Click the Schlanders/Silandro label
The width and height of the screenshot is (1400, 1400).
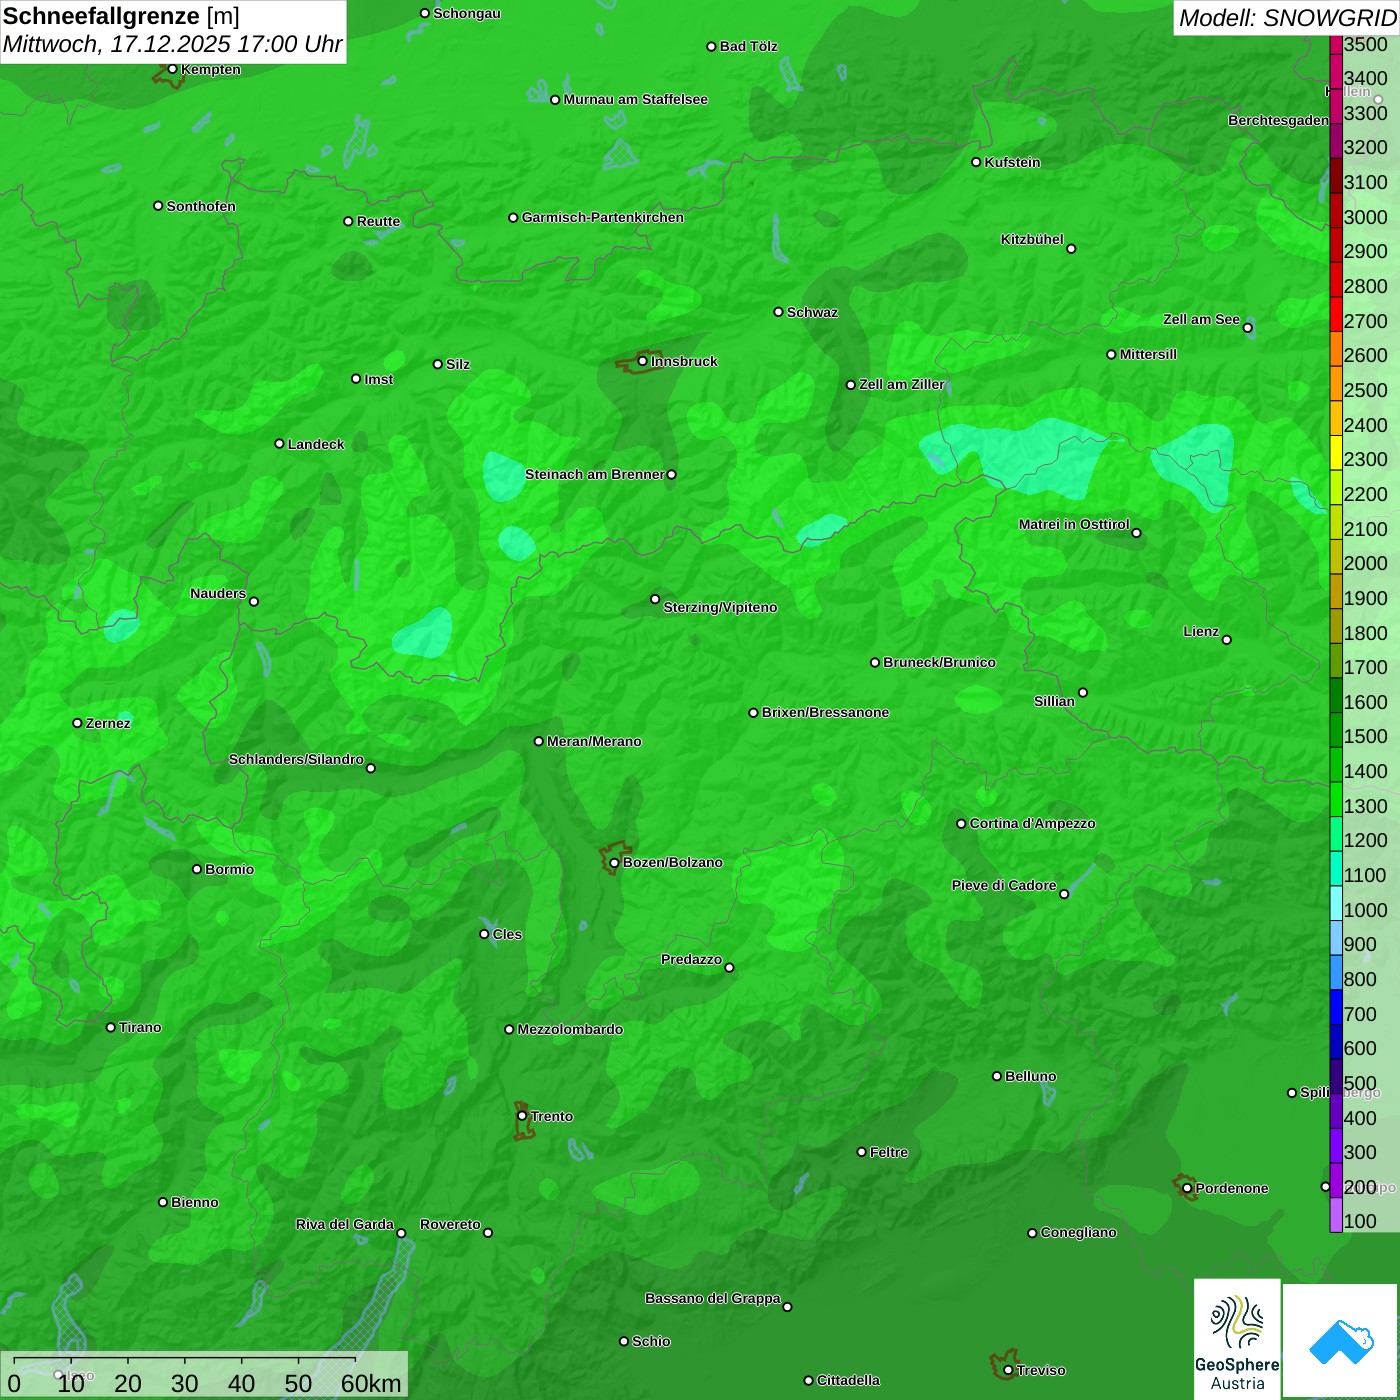click(x=296, y=759)
